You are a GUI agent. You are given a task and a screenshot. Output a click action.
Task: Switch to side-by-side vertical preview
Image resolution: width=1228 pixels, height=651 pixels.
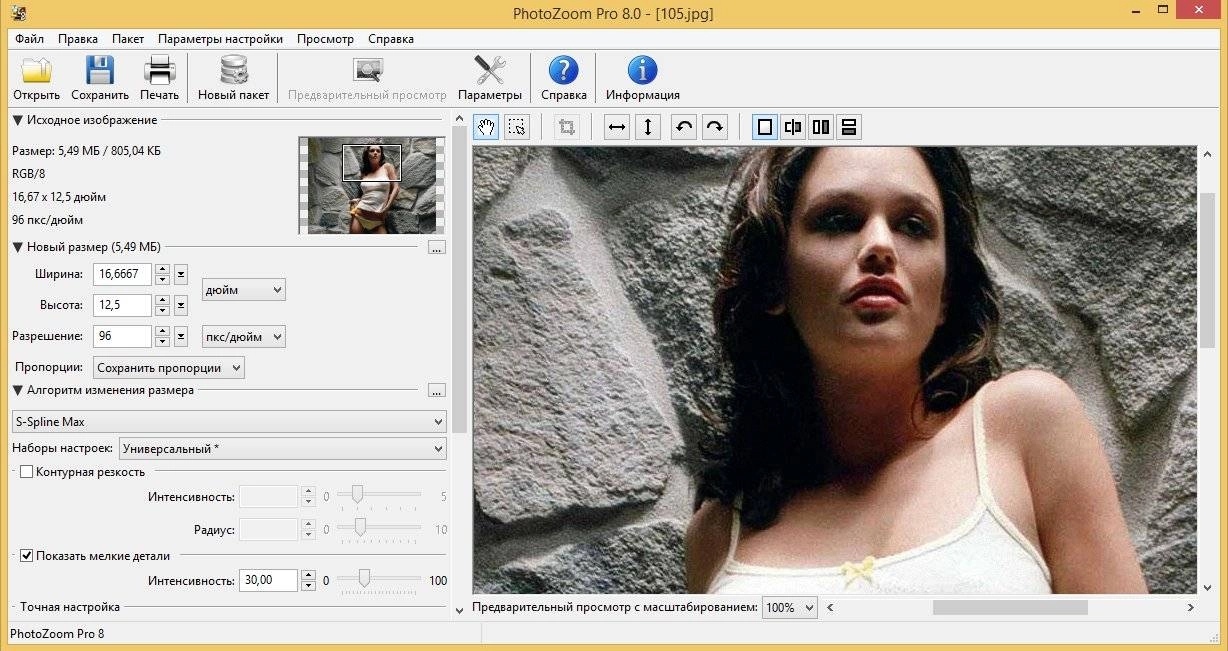[821, 127]
